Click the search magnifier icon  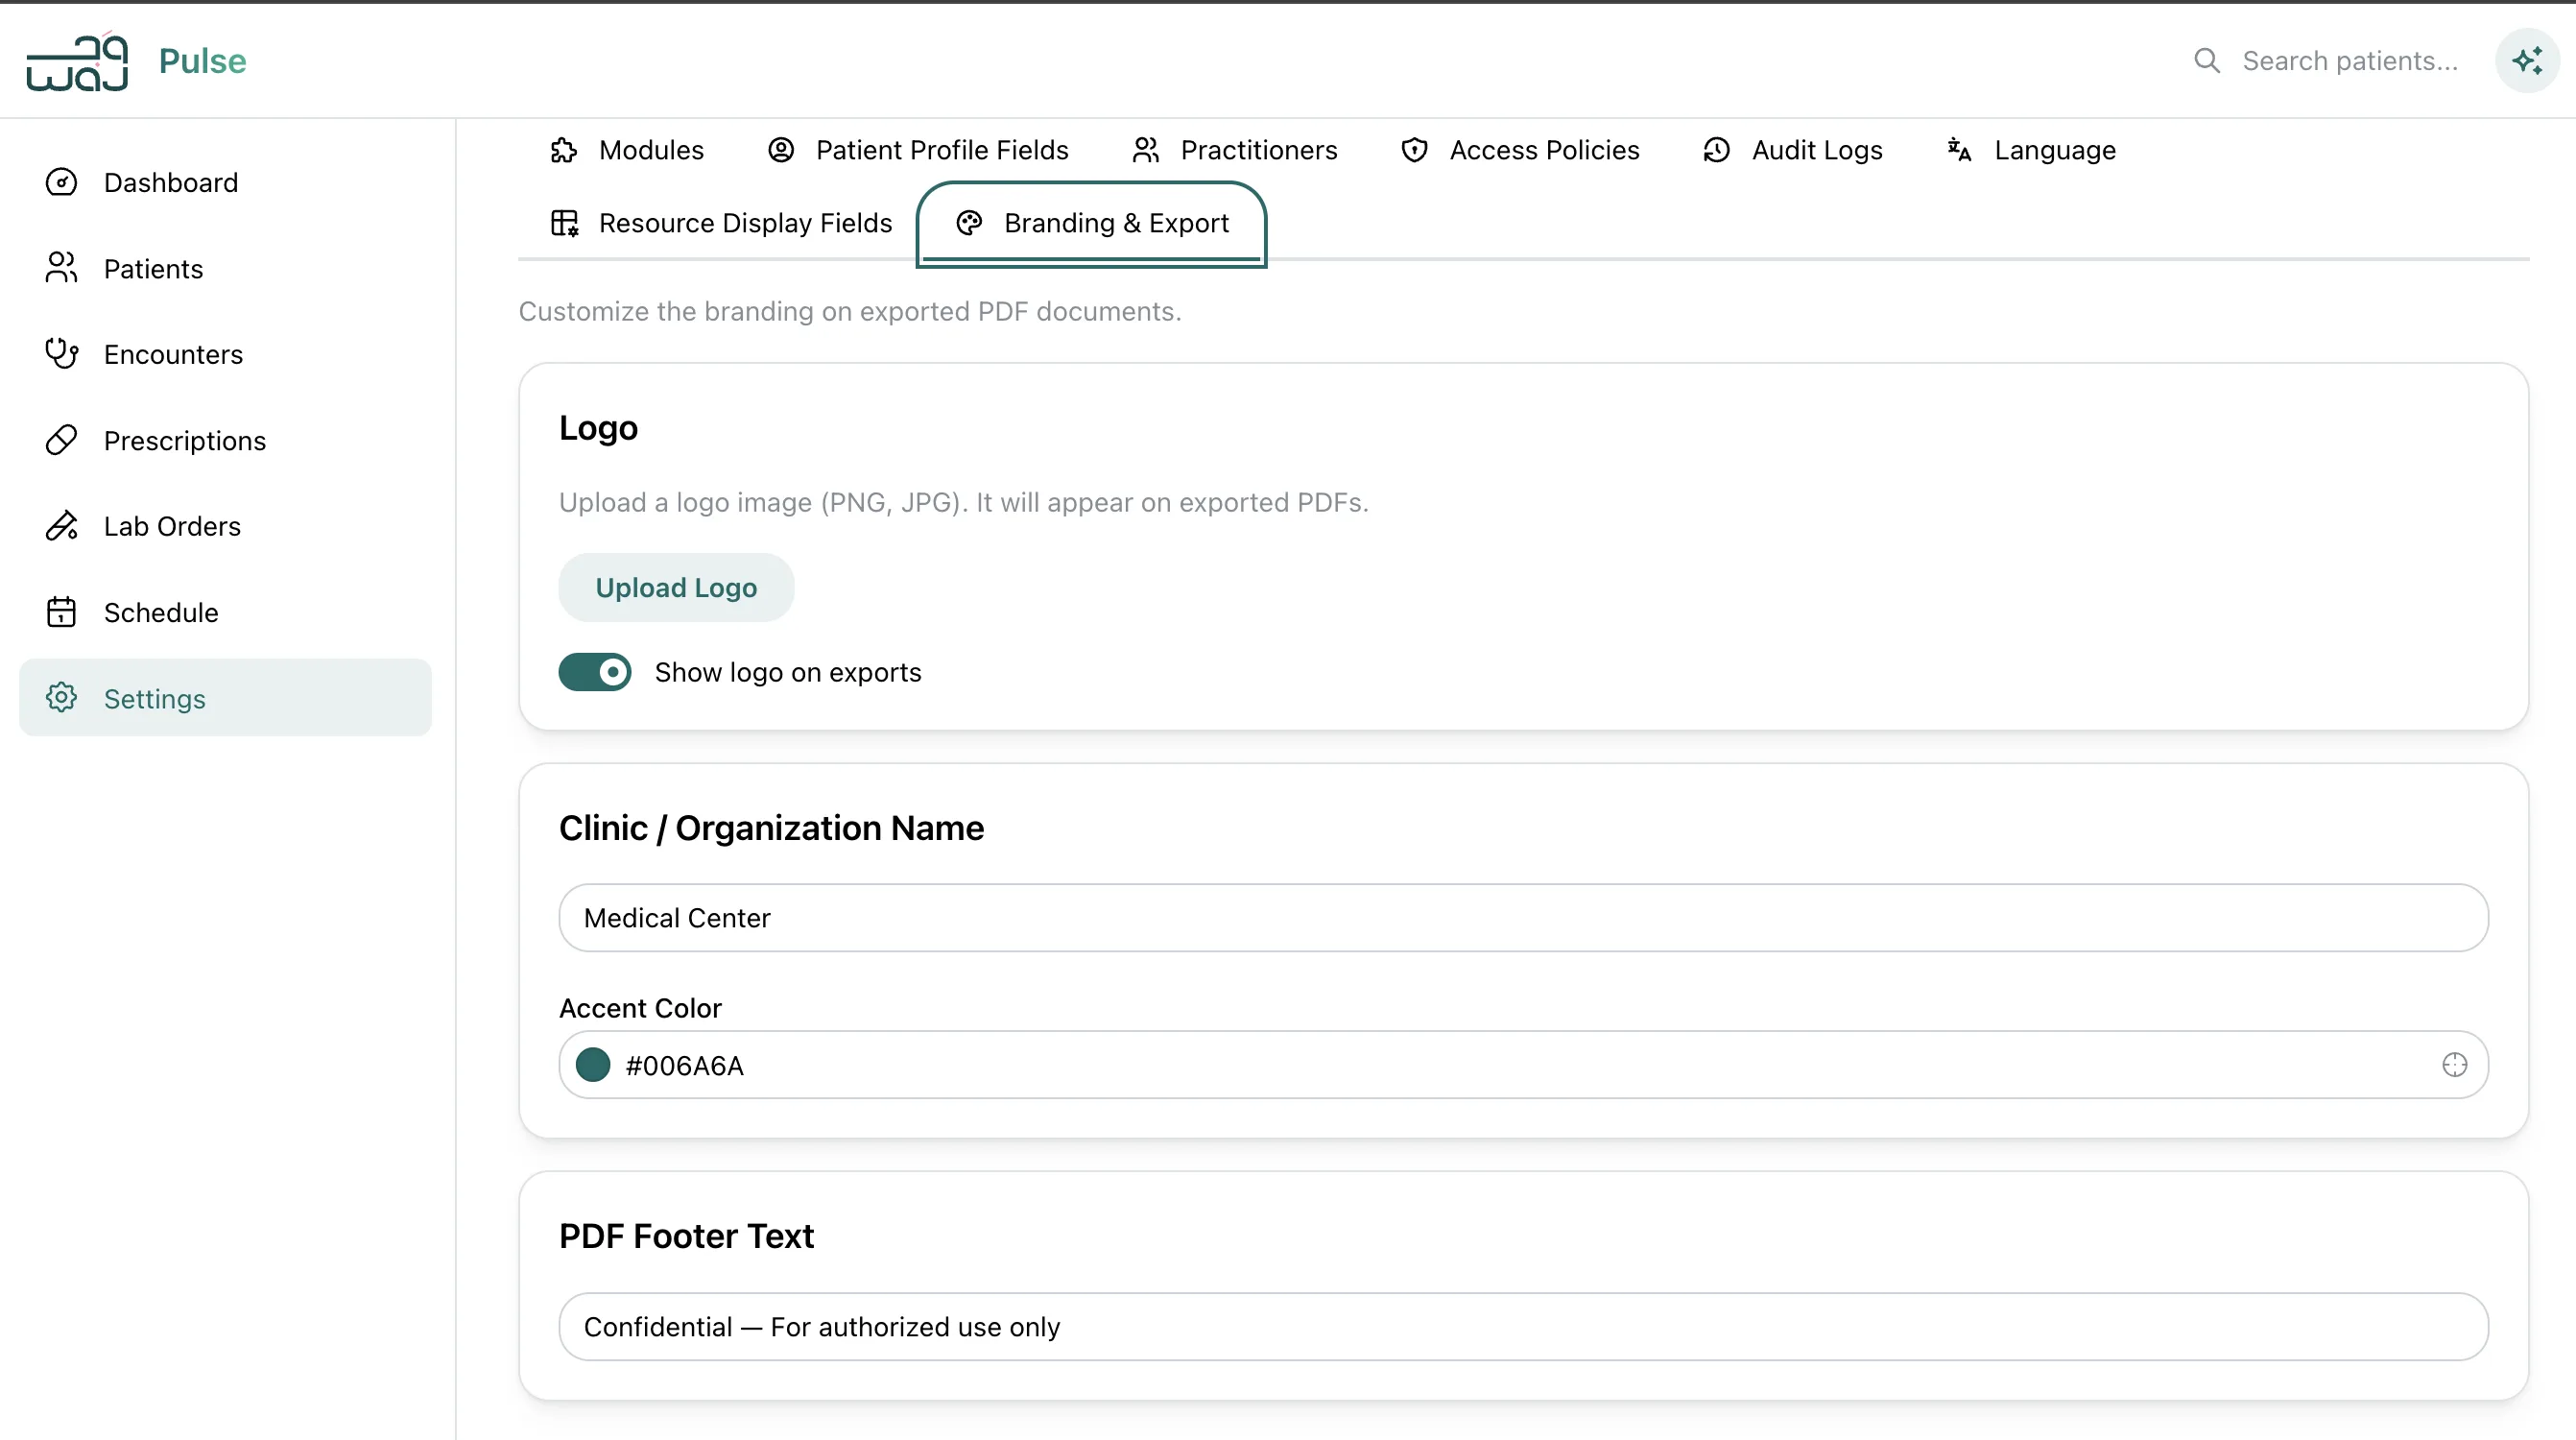tap(2206, 61)
